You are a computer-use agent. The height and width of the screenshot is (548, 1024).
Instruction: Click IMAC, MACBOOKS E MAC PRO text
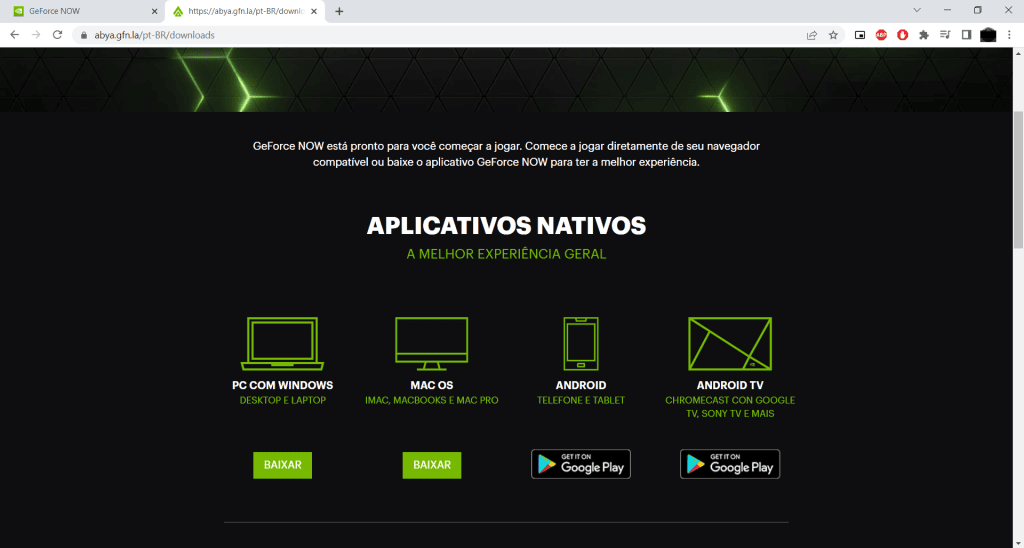pyautogui.click(x=432, y=400)
